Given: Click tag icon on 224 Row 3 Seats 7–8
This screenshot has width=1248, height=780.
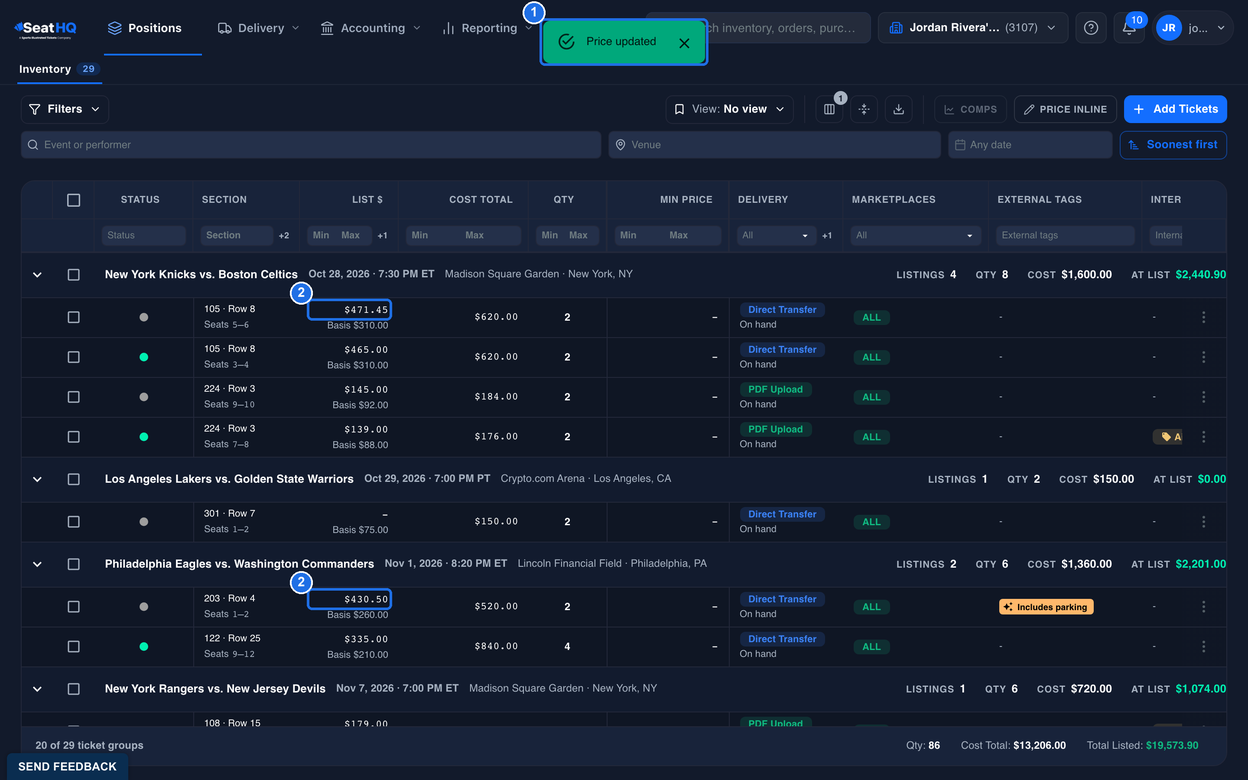Looking at the screenshot, I should 1168,437.
